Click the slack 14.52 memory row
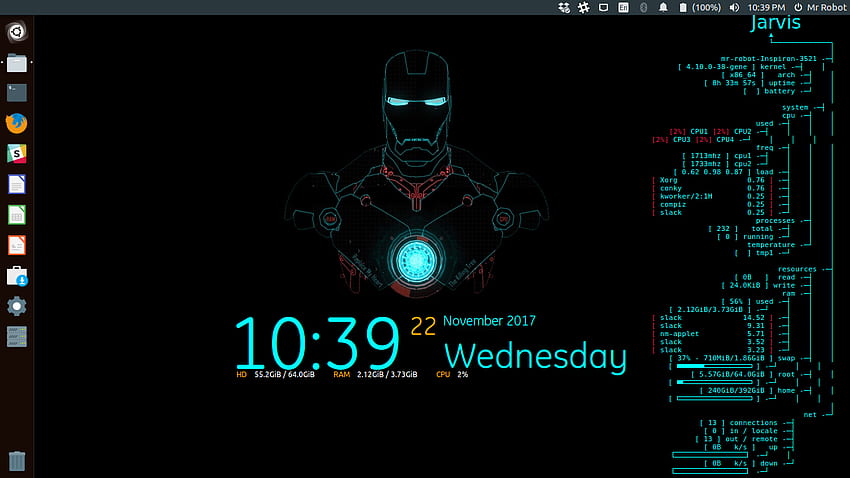The image size is (850, 478). pos(712,318)
